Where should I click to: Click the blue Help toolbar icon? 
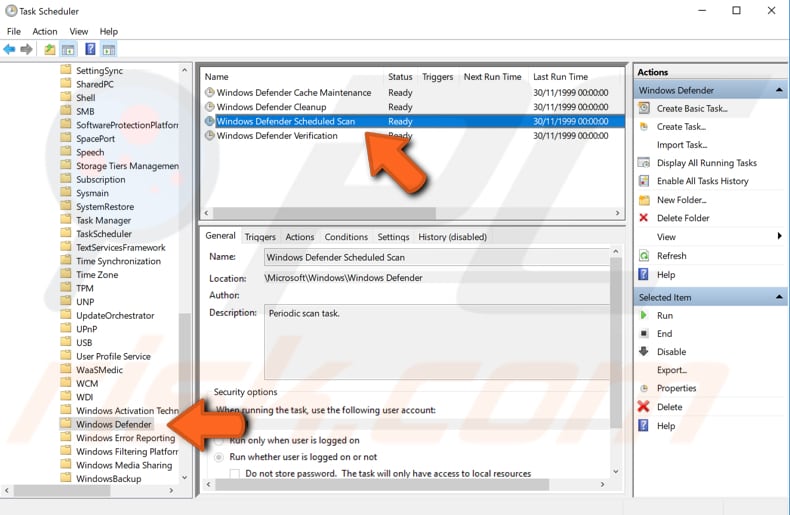[x=90, y=49]
